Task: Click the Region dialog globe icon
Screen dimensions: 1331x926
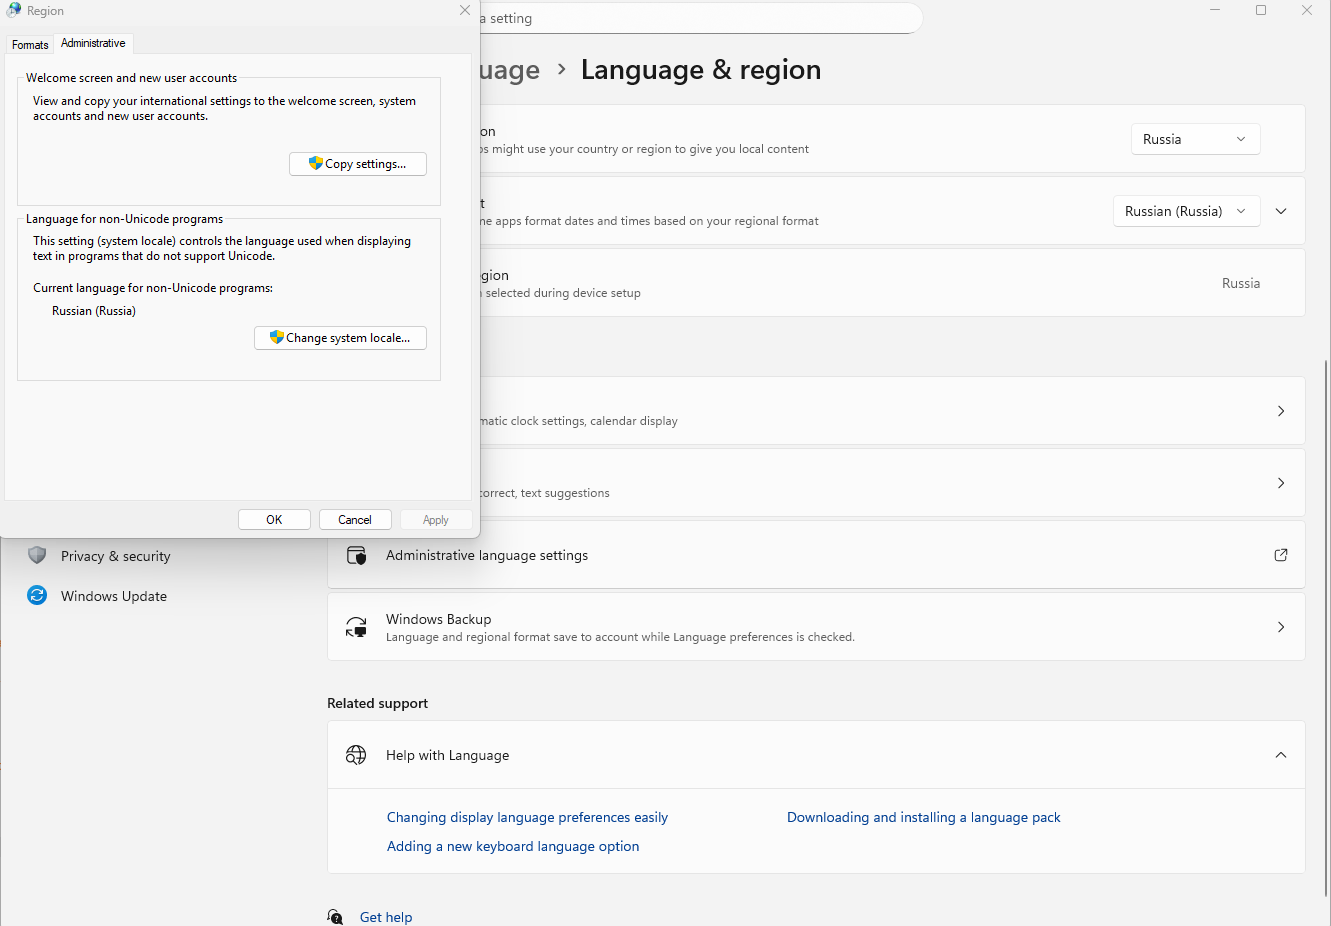Action: 14,10
